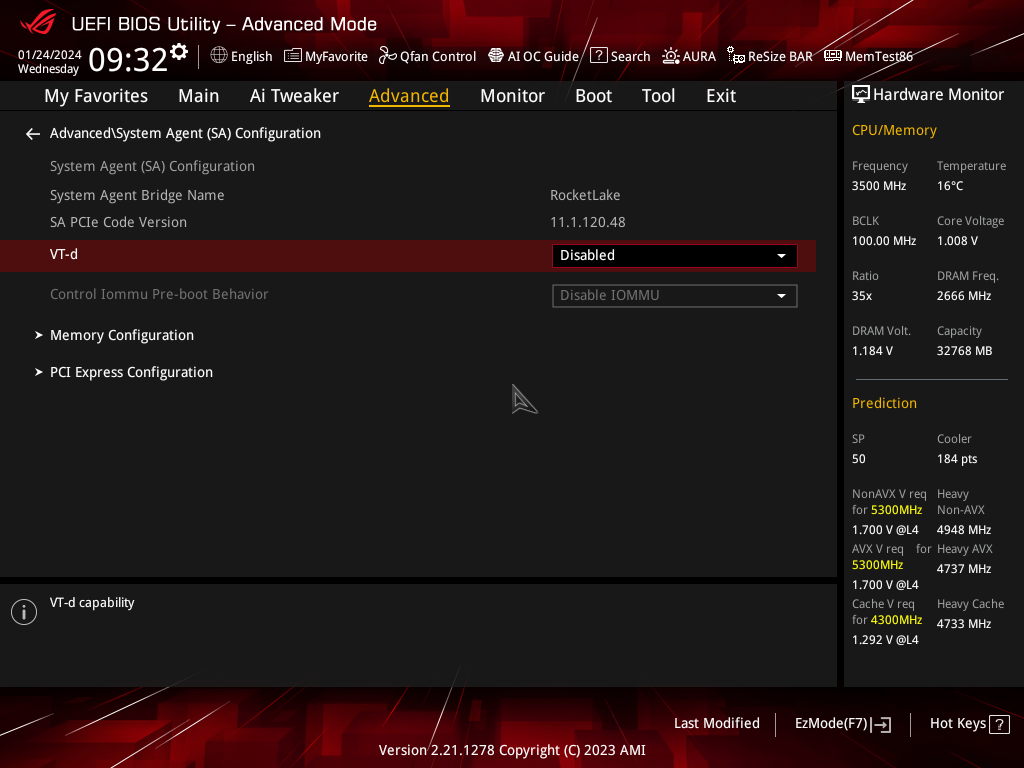Go back using the left arrow
Viewport: 1024px width, 768px height.
click(33, 134)
